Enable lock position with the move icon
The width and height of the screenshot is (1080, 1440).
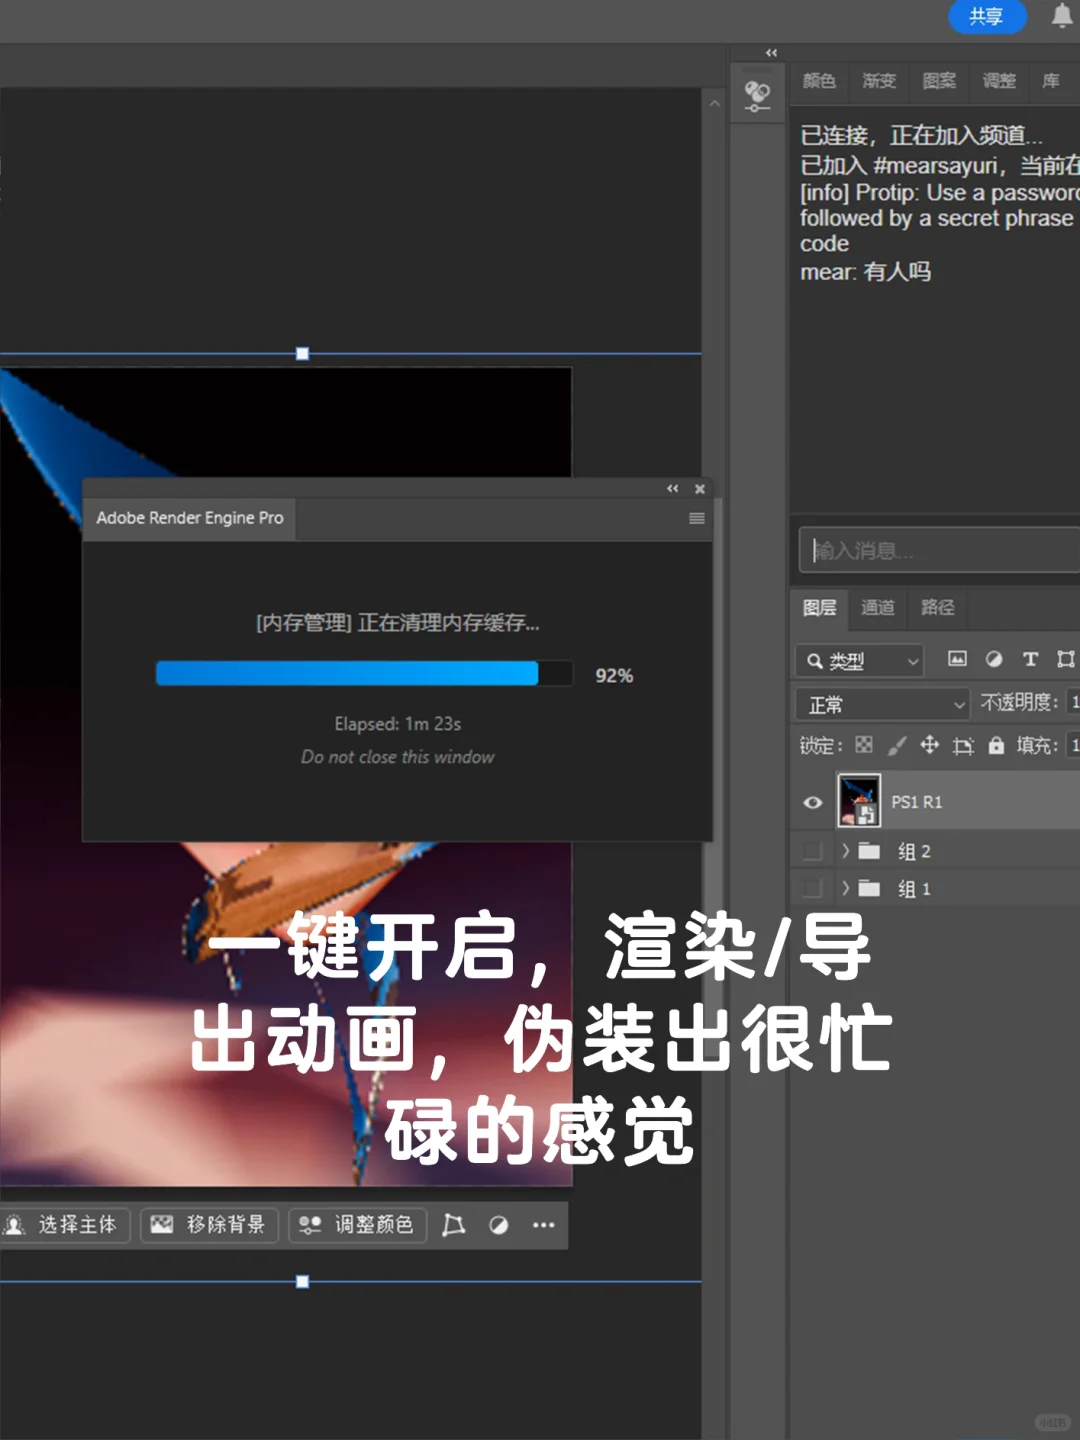point(928,746)
